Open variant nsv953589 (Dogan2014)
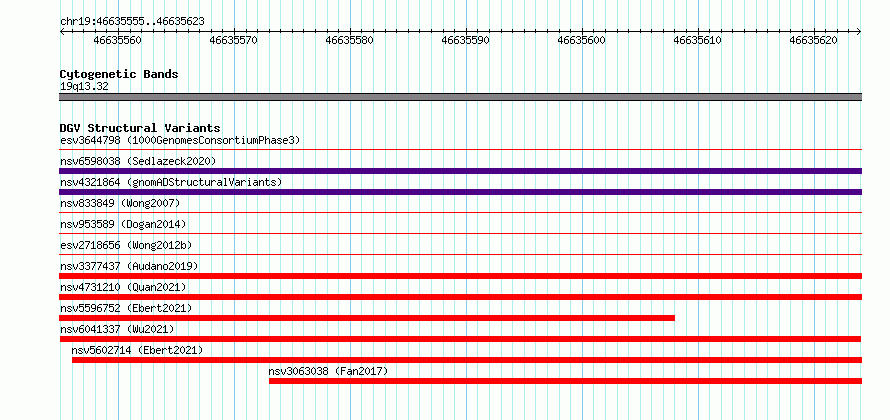The width and height of the screenshot is (890, 420). [x=123, y=224]
